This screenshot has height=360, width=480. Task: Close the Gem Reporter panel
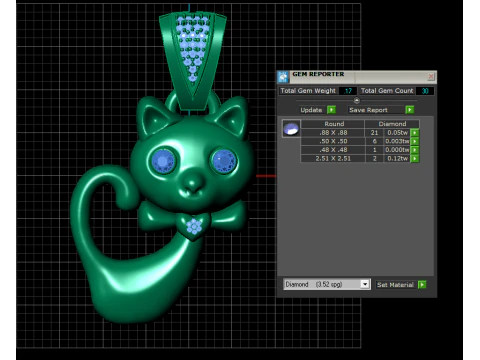[x=431, y=77]
